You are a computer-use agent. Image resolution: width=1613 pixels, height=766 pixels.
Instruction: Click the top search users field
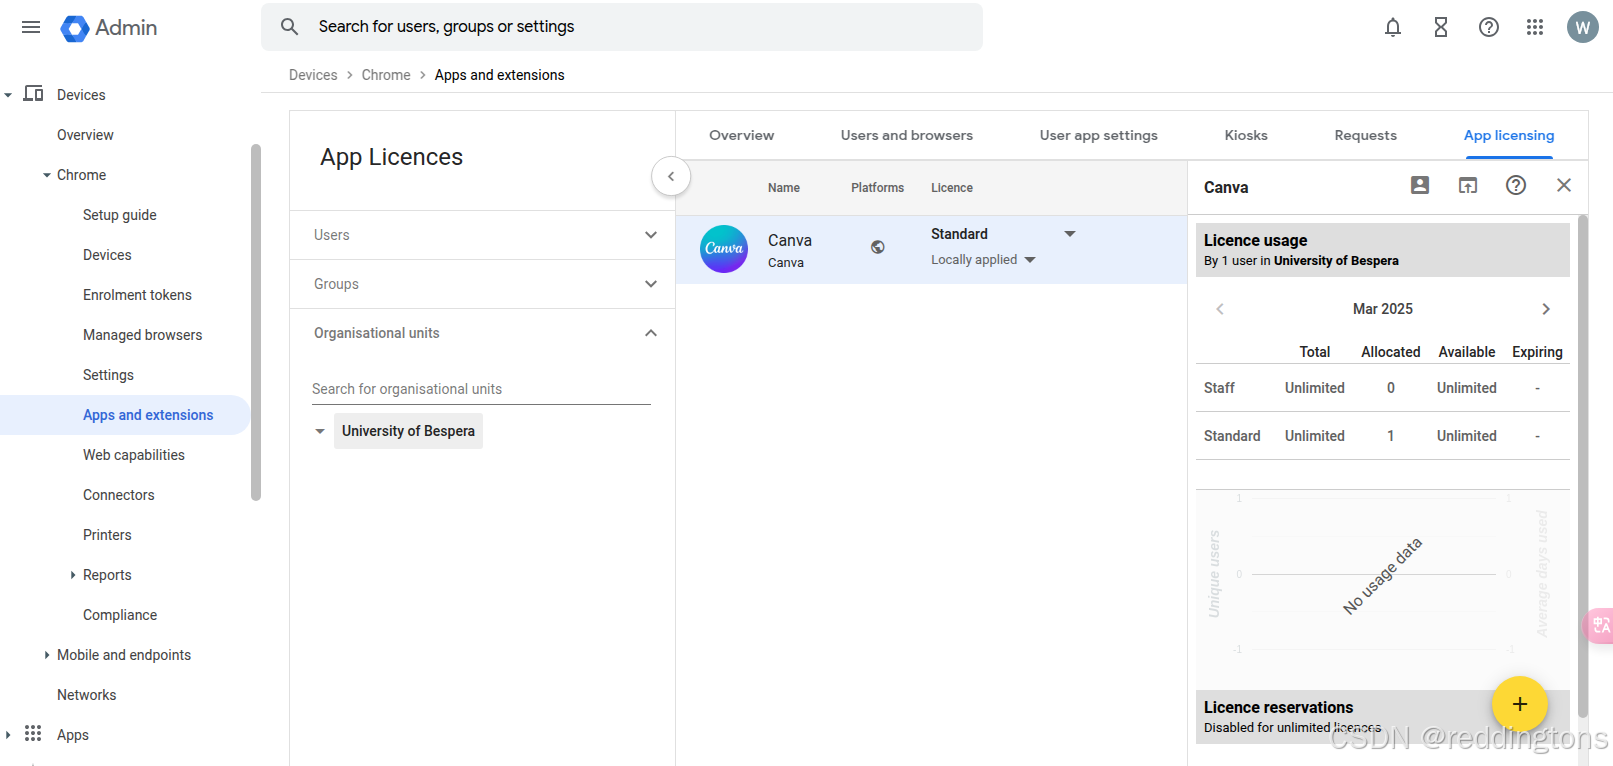(622, 27)
